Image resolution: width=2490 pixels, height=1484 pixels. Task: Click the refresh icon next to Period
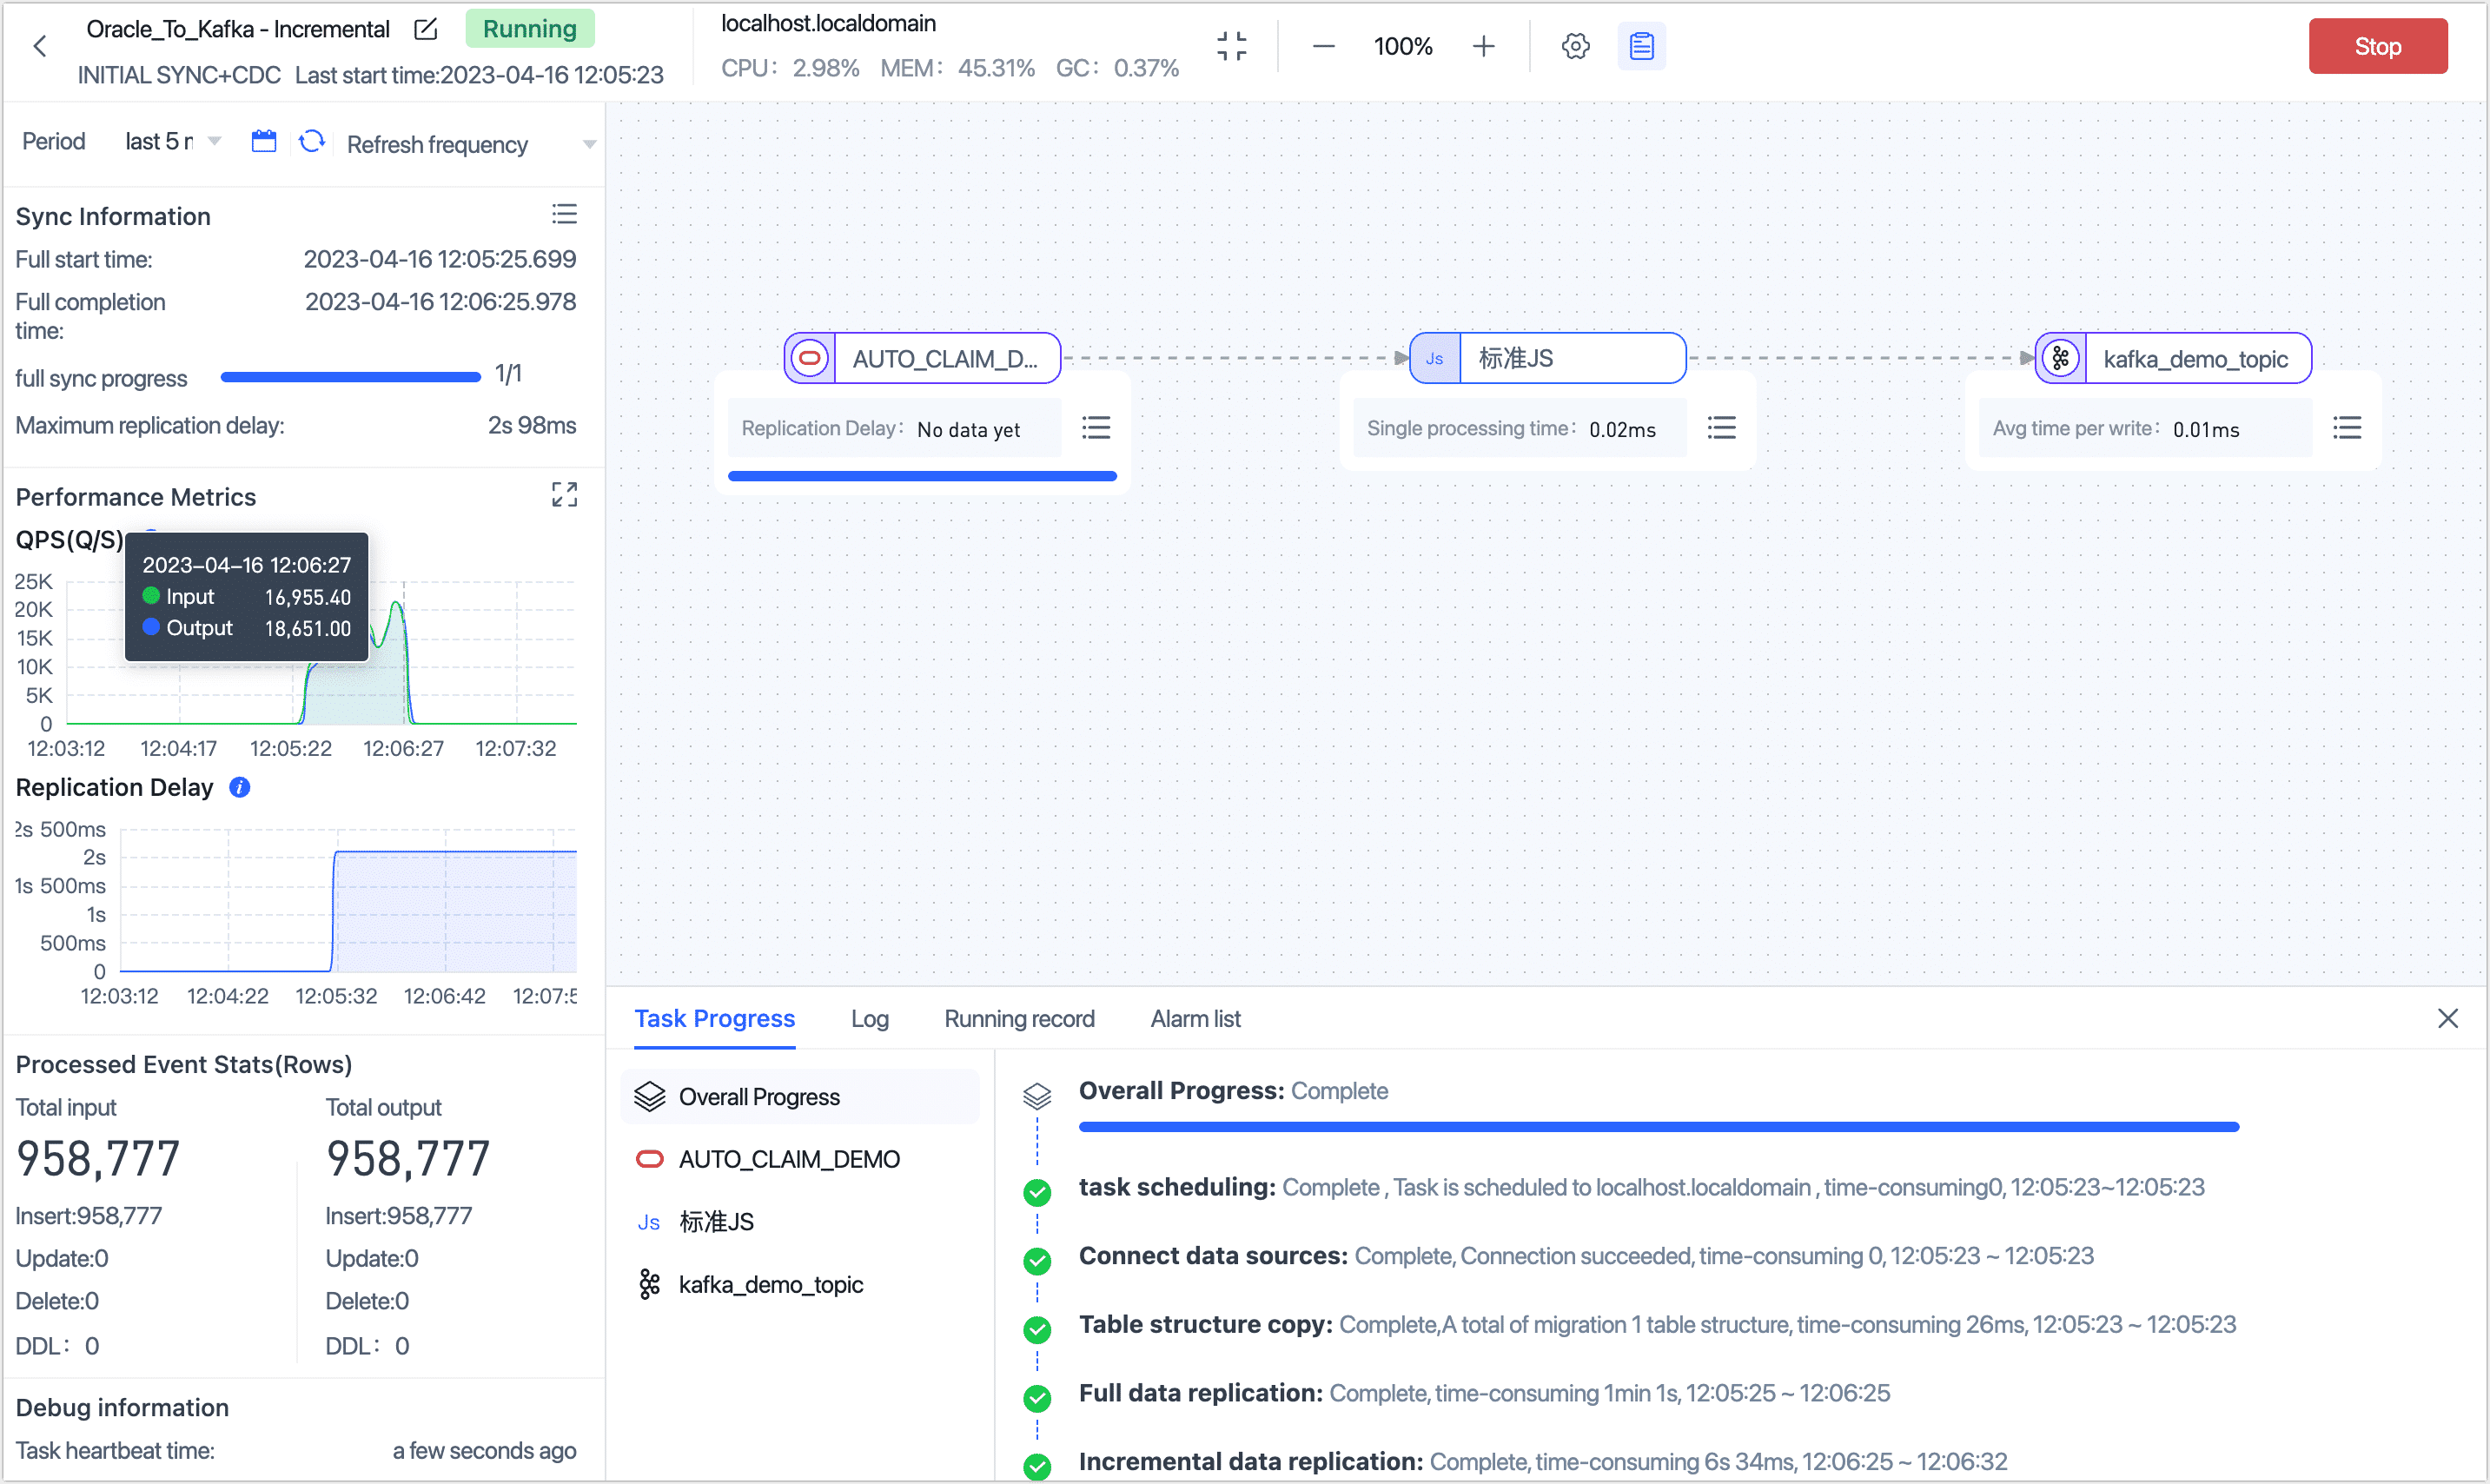point(312,141)
